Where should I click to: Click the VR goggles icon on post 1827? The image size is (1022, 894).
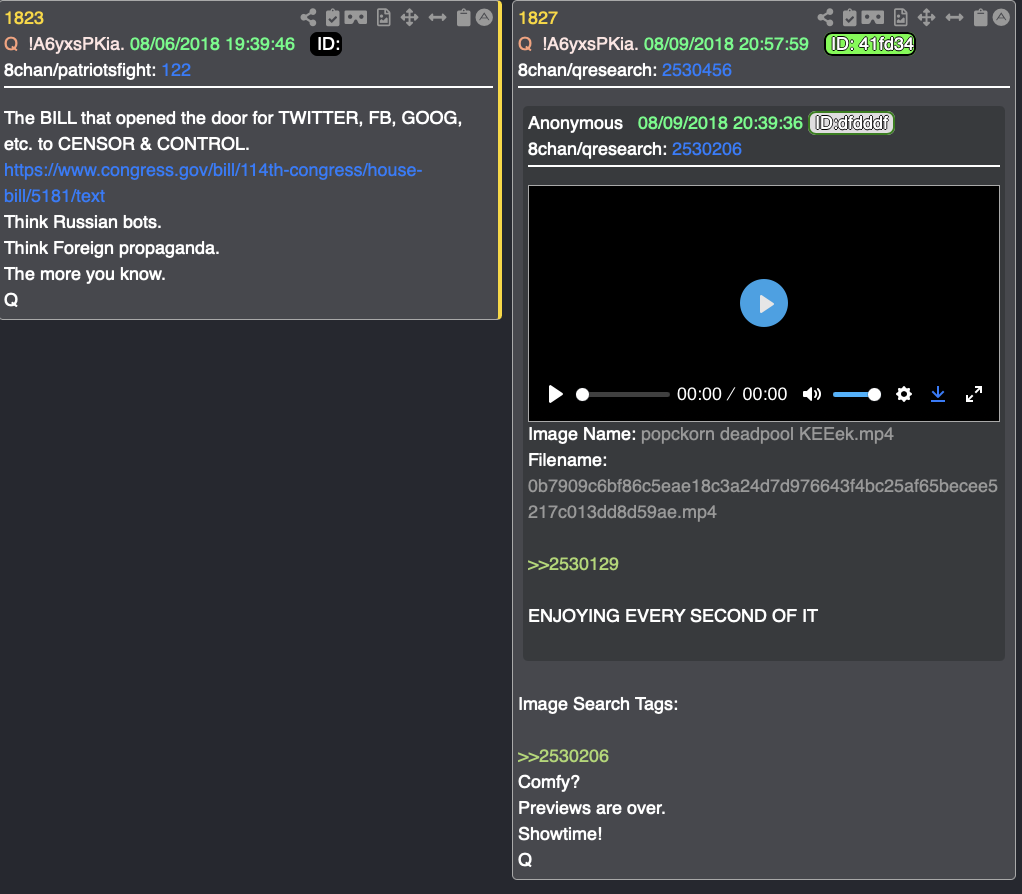pyautogui.click(x=873, y=18)
